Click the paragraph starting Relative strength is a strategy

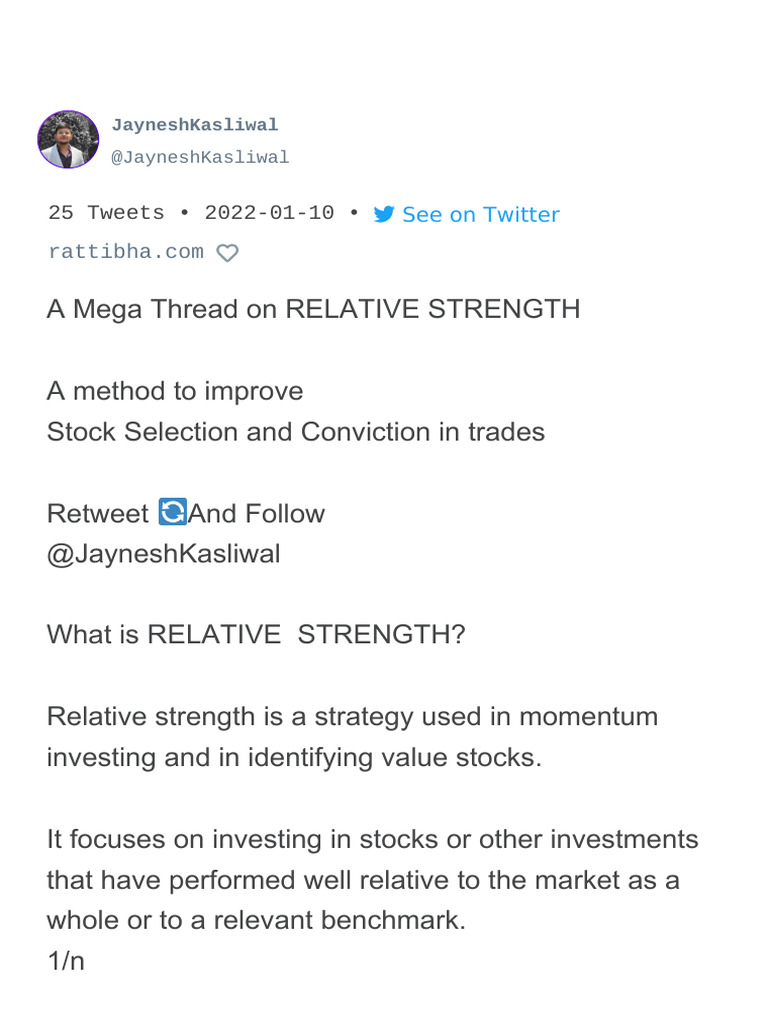(353, 737)
